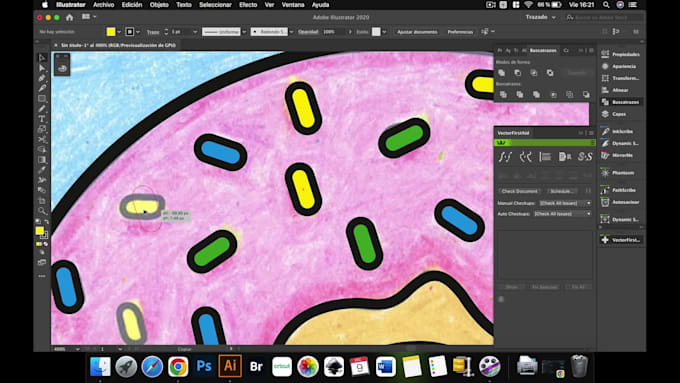Click the yellow Fill swatch in toolbox
Image resolution: width=680 pixels, height=383 pixels.
pyautogui.click(x=39, y=231)
